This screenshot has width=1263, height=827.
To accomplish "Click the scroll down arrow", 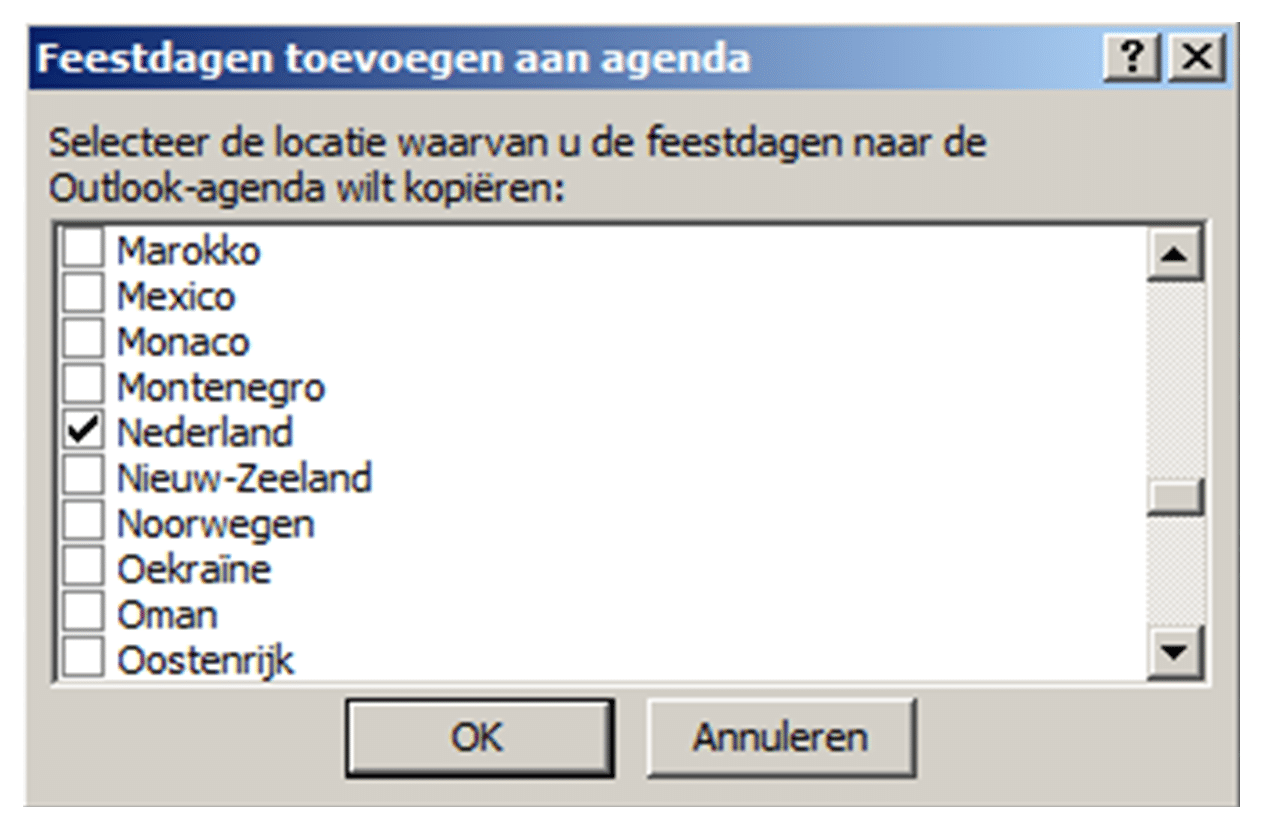I will [x=1175, y=655].
